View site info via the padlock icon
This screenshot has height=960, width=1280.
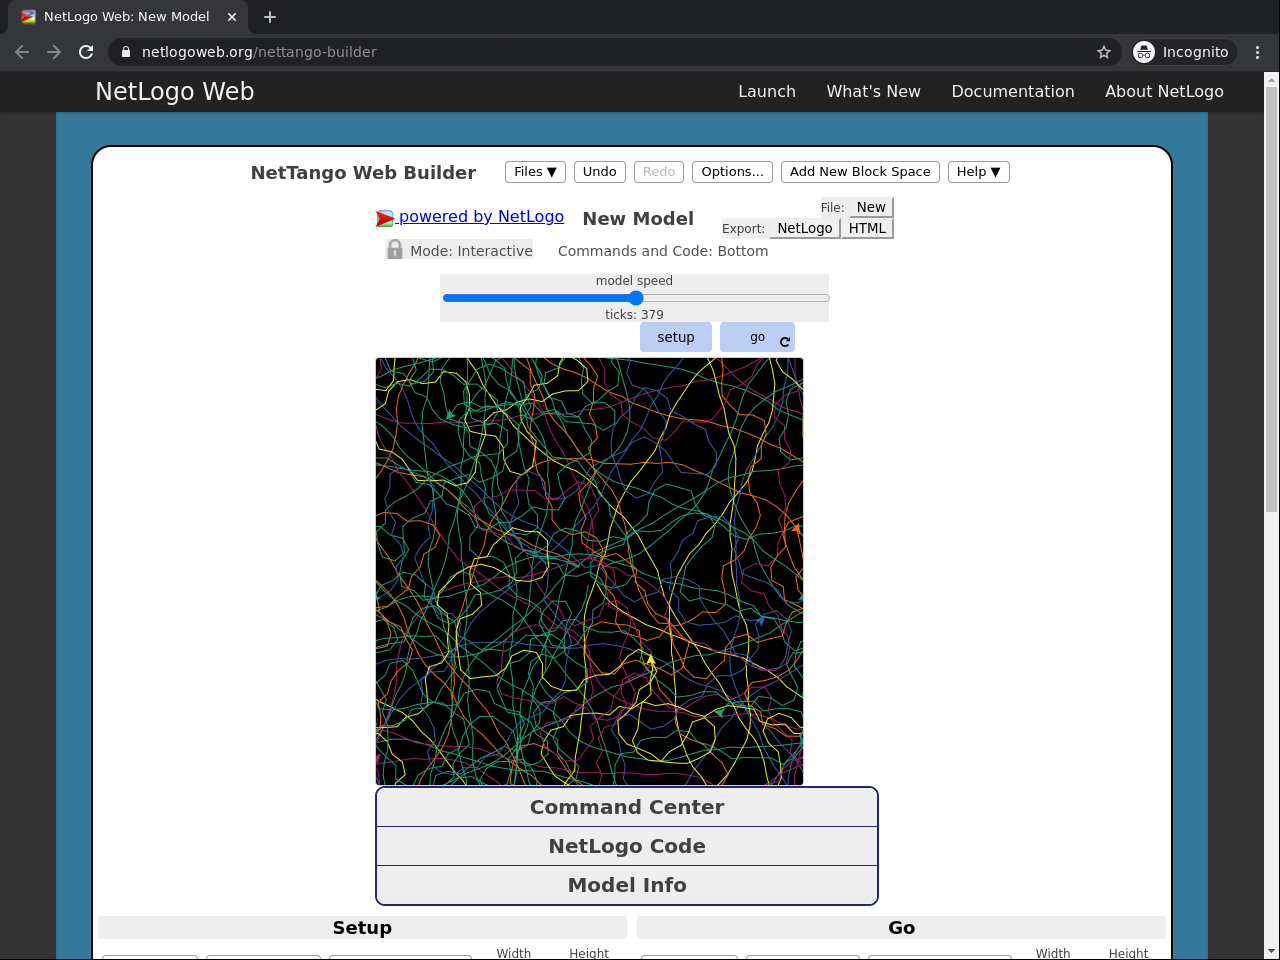125,52
